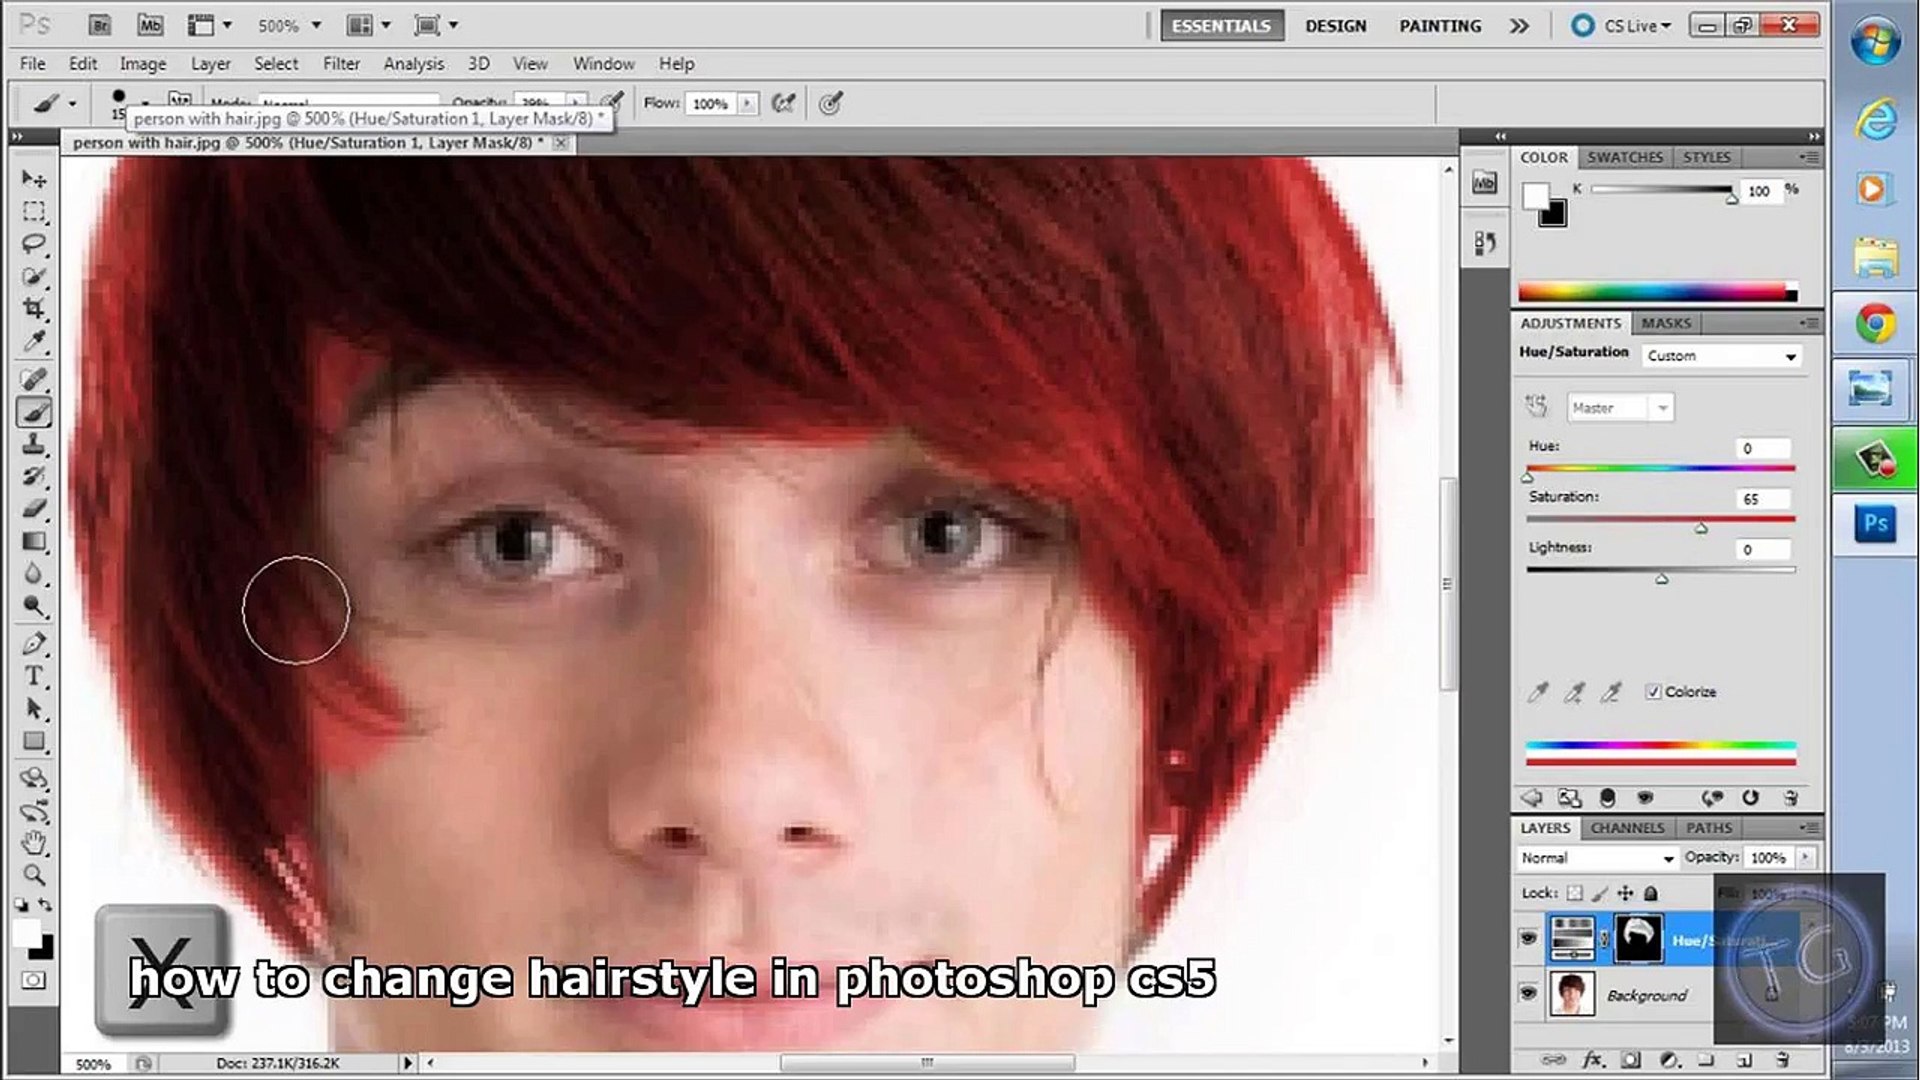
Task: Select the Lasso tool
Action: [34, 244]
